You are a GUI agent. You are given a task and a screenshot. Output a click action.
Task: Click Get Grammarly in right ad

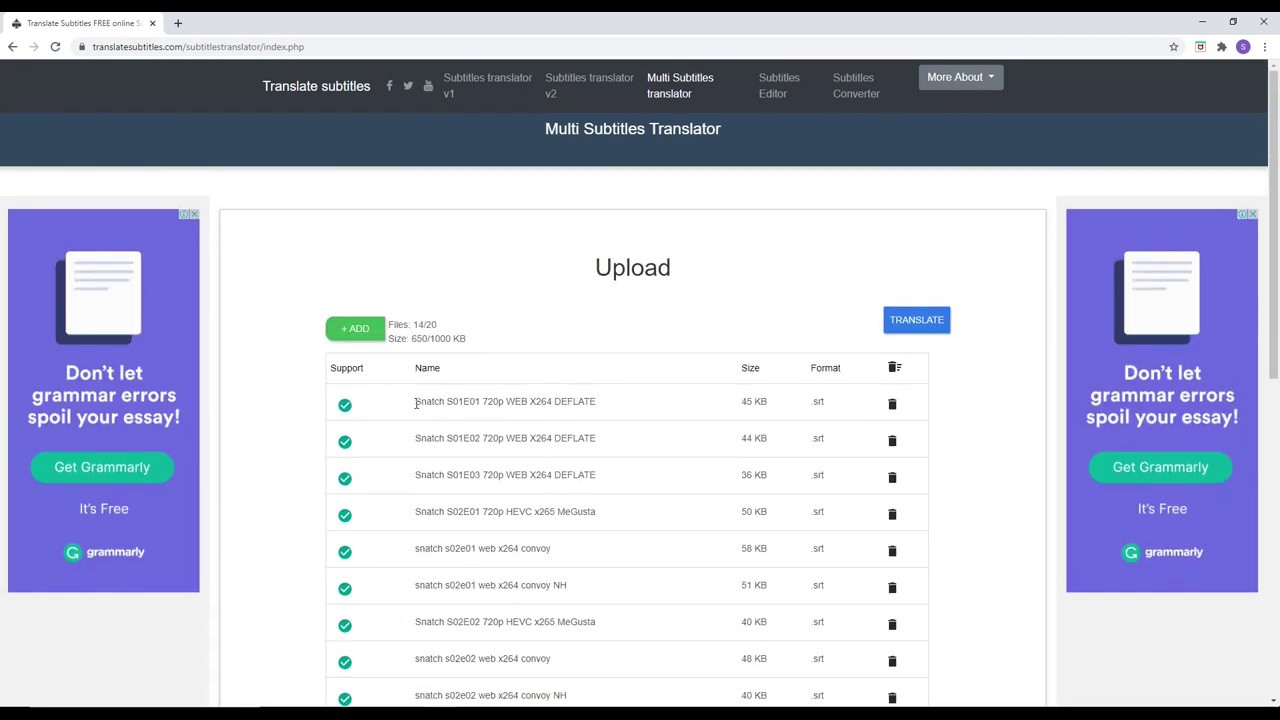1160,467
